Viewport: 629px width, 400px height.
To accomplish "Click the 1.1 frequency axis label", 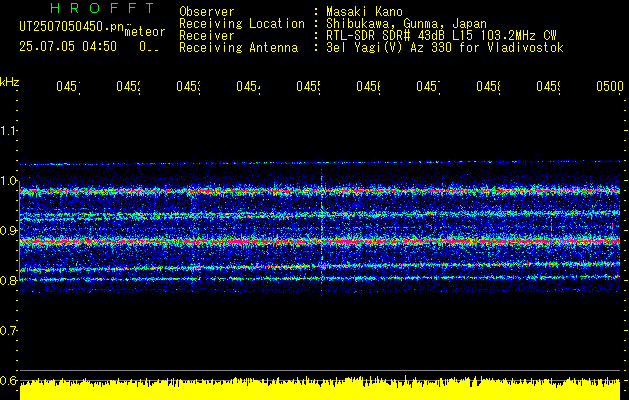I will tap(8, 130).
